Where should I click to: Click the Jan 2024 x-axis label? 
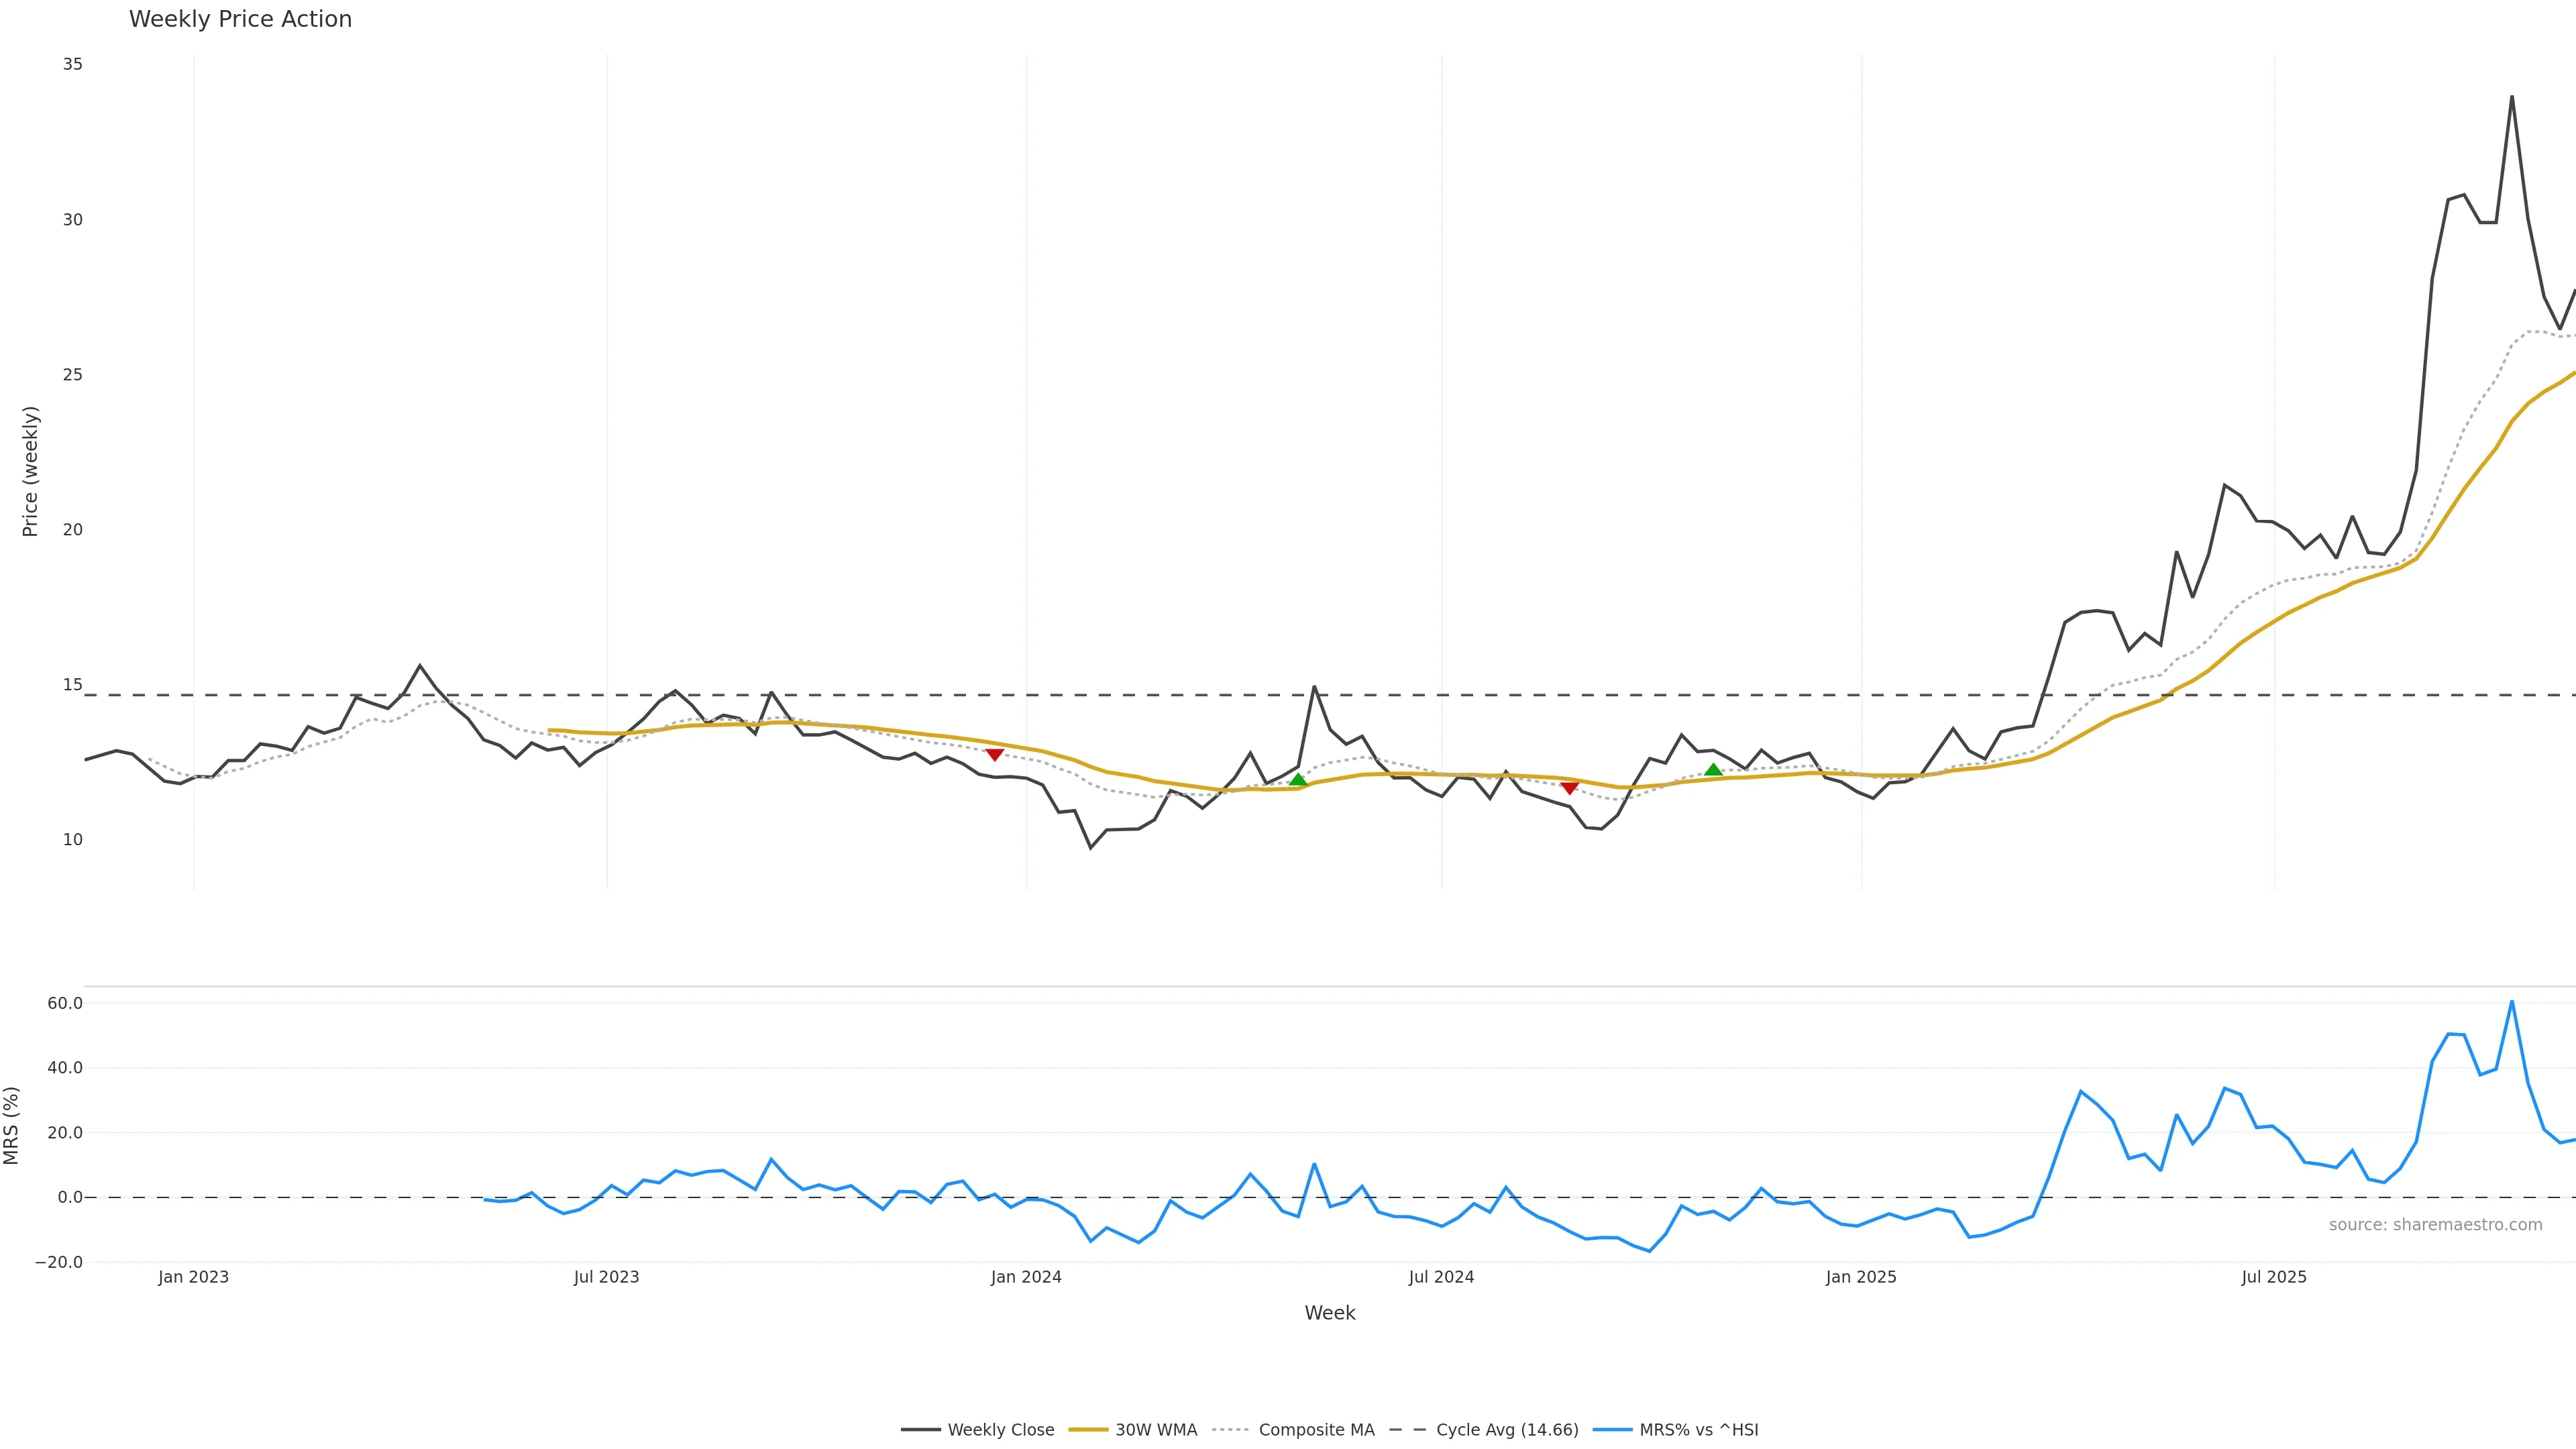pos(1026,1277)
